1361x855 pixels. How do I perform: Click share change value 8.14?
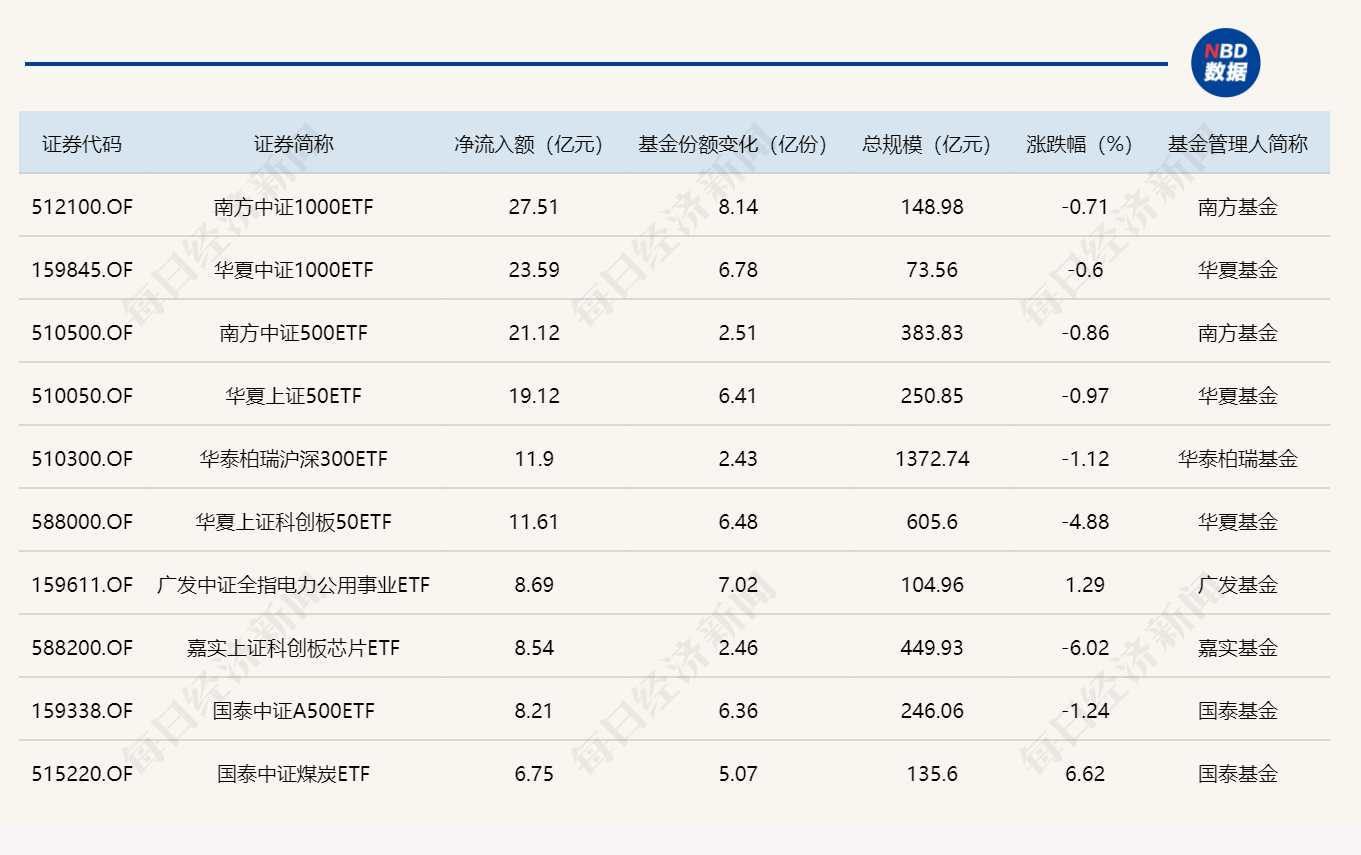(x=738, y=207)
